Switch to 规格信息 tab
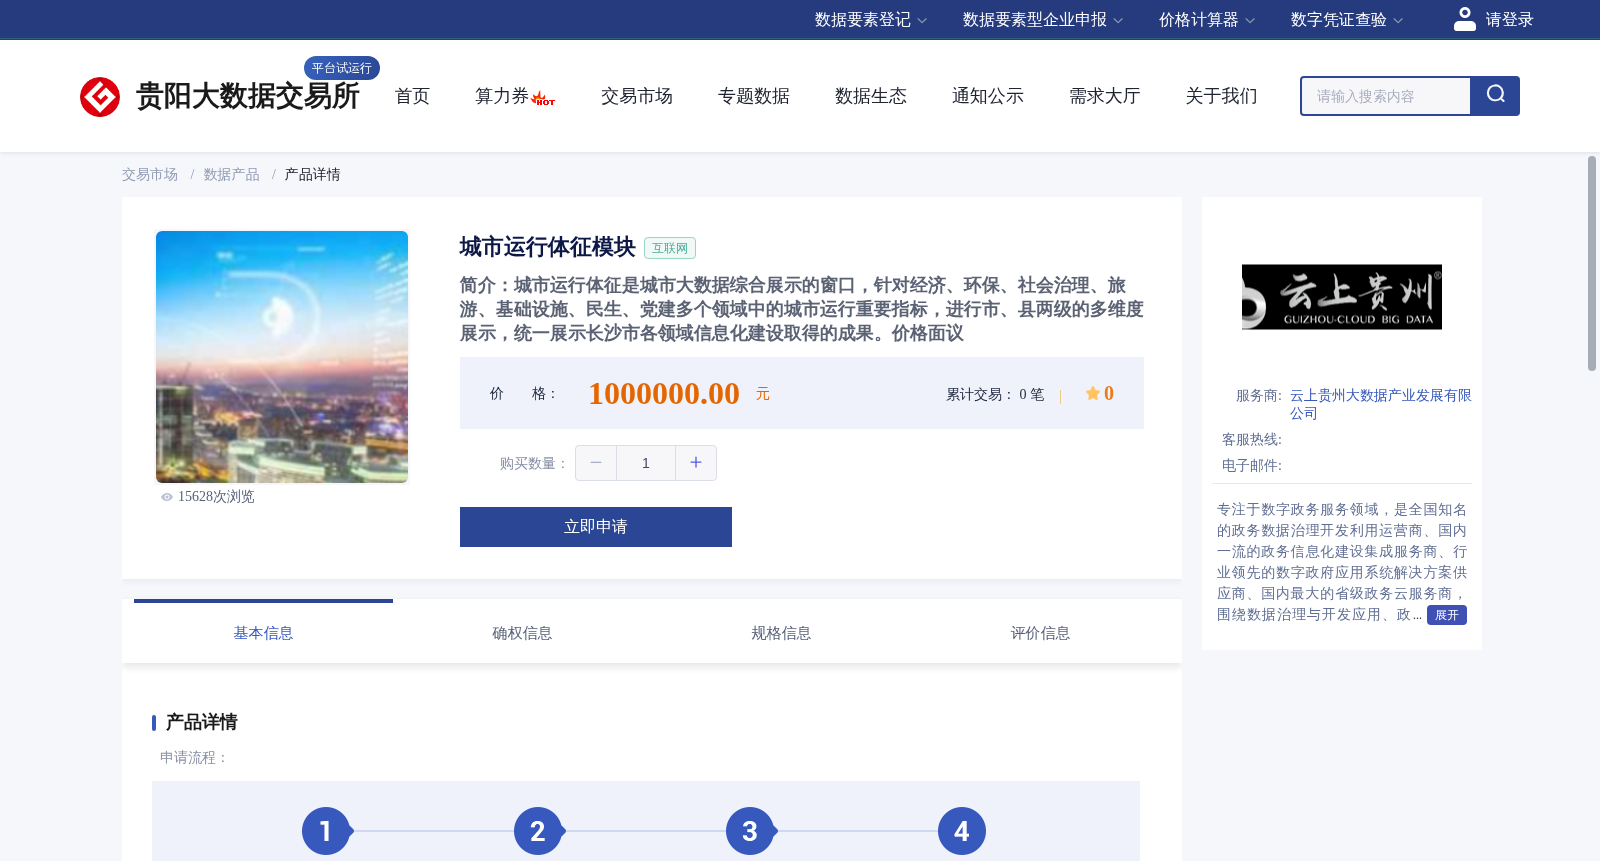Image resolution: width=1600 pixels, height=861 pixels. [x=781, y=633]
